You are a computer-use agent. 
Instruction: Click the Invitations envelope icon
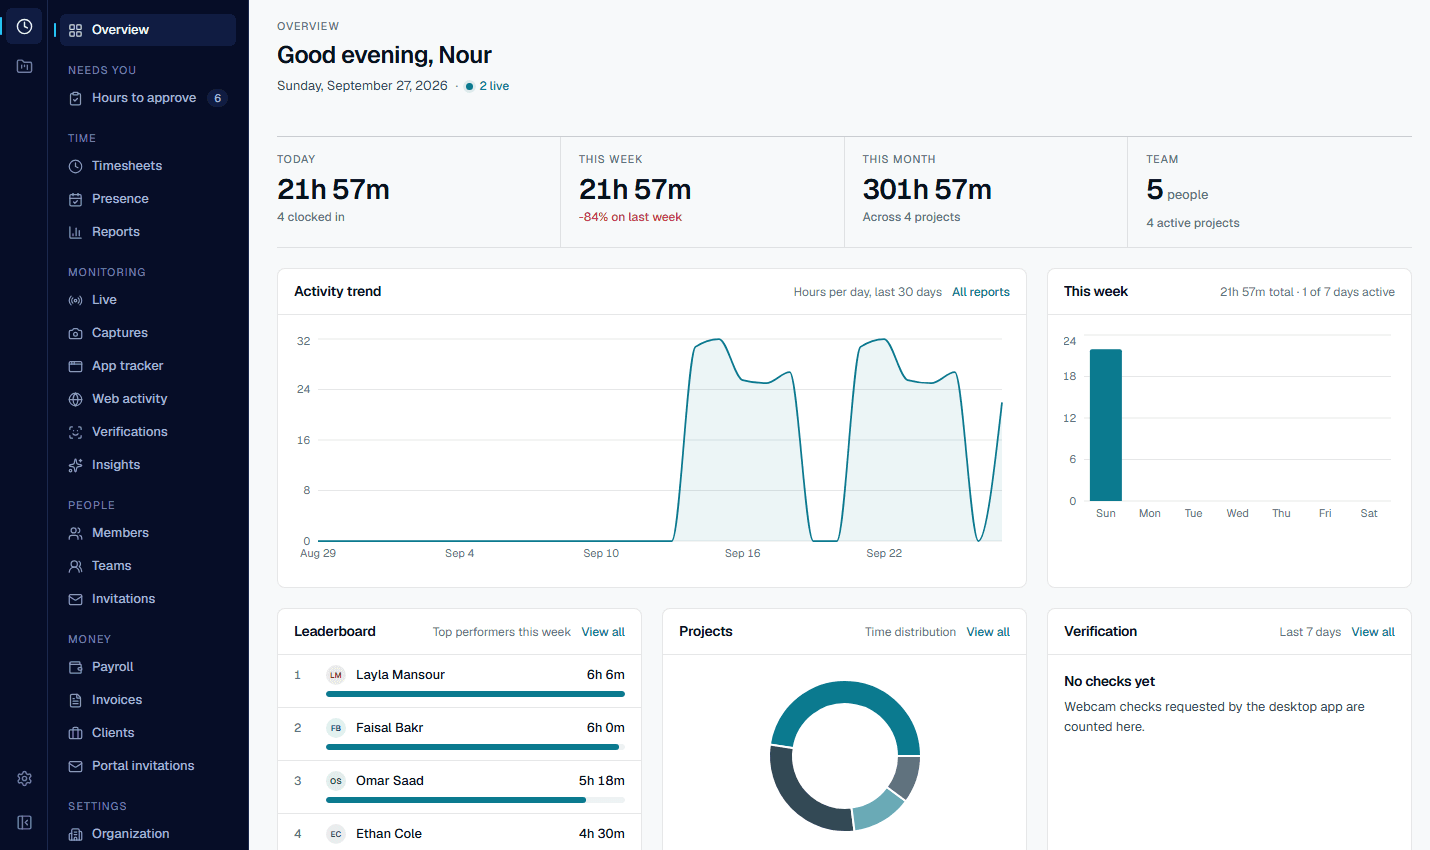pyautogui.click(x=75, y=599)
